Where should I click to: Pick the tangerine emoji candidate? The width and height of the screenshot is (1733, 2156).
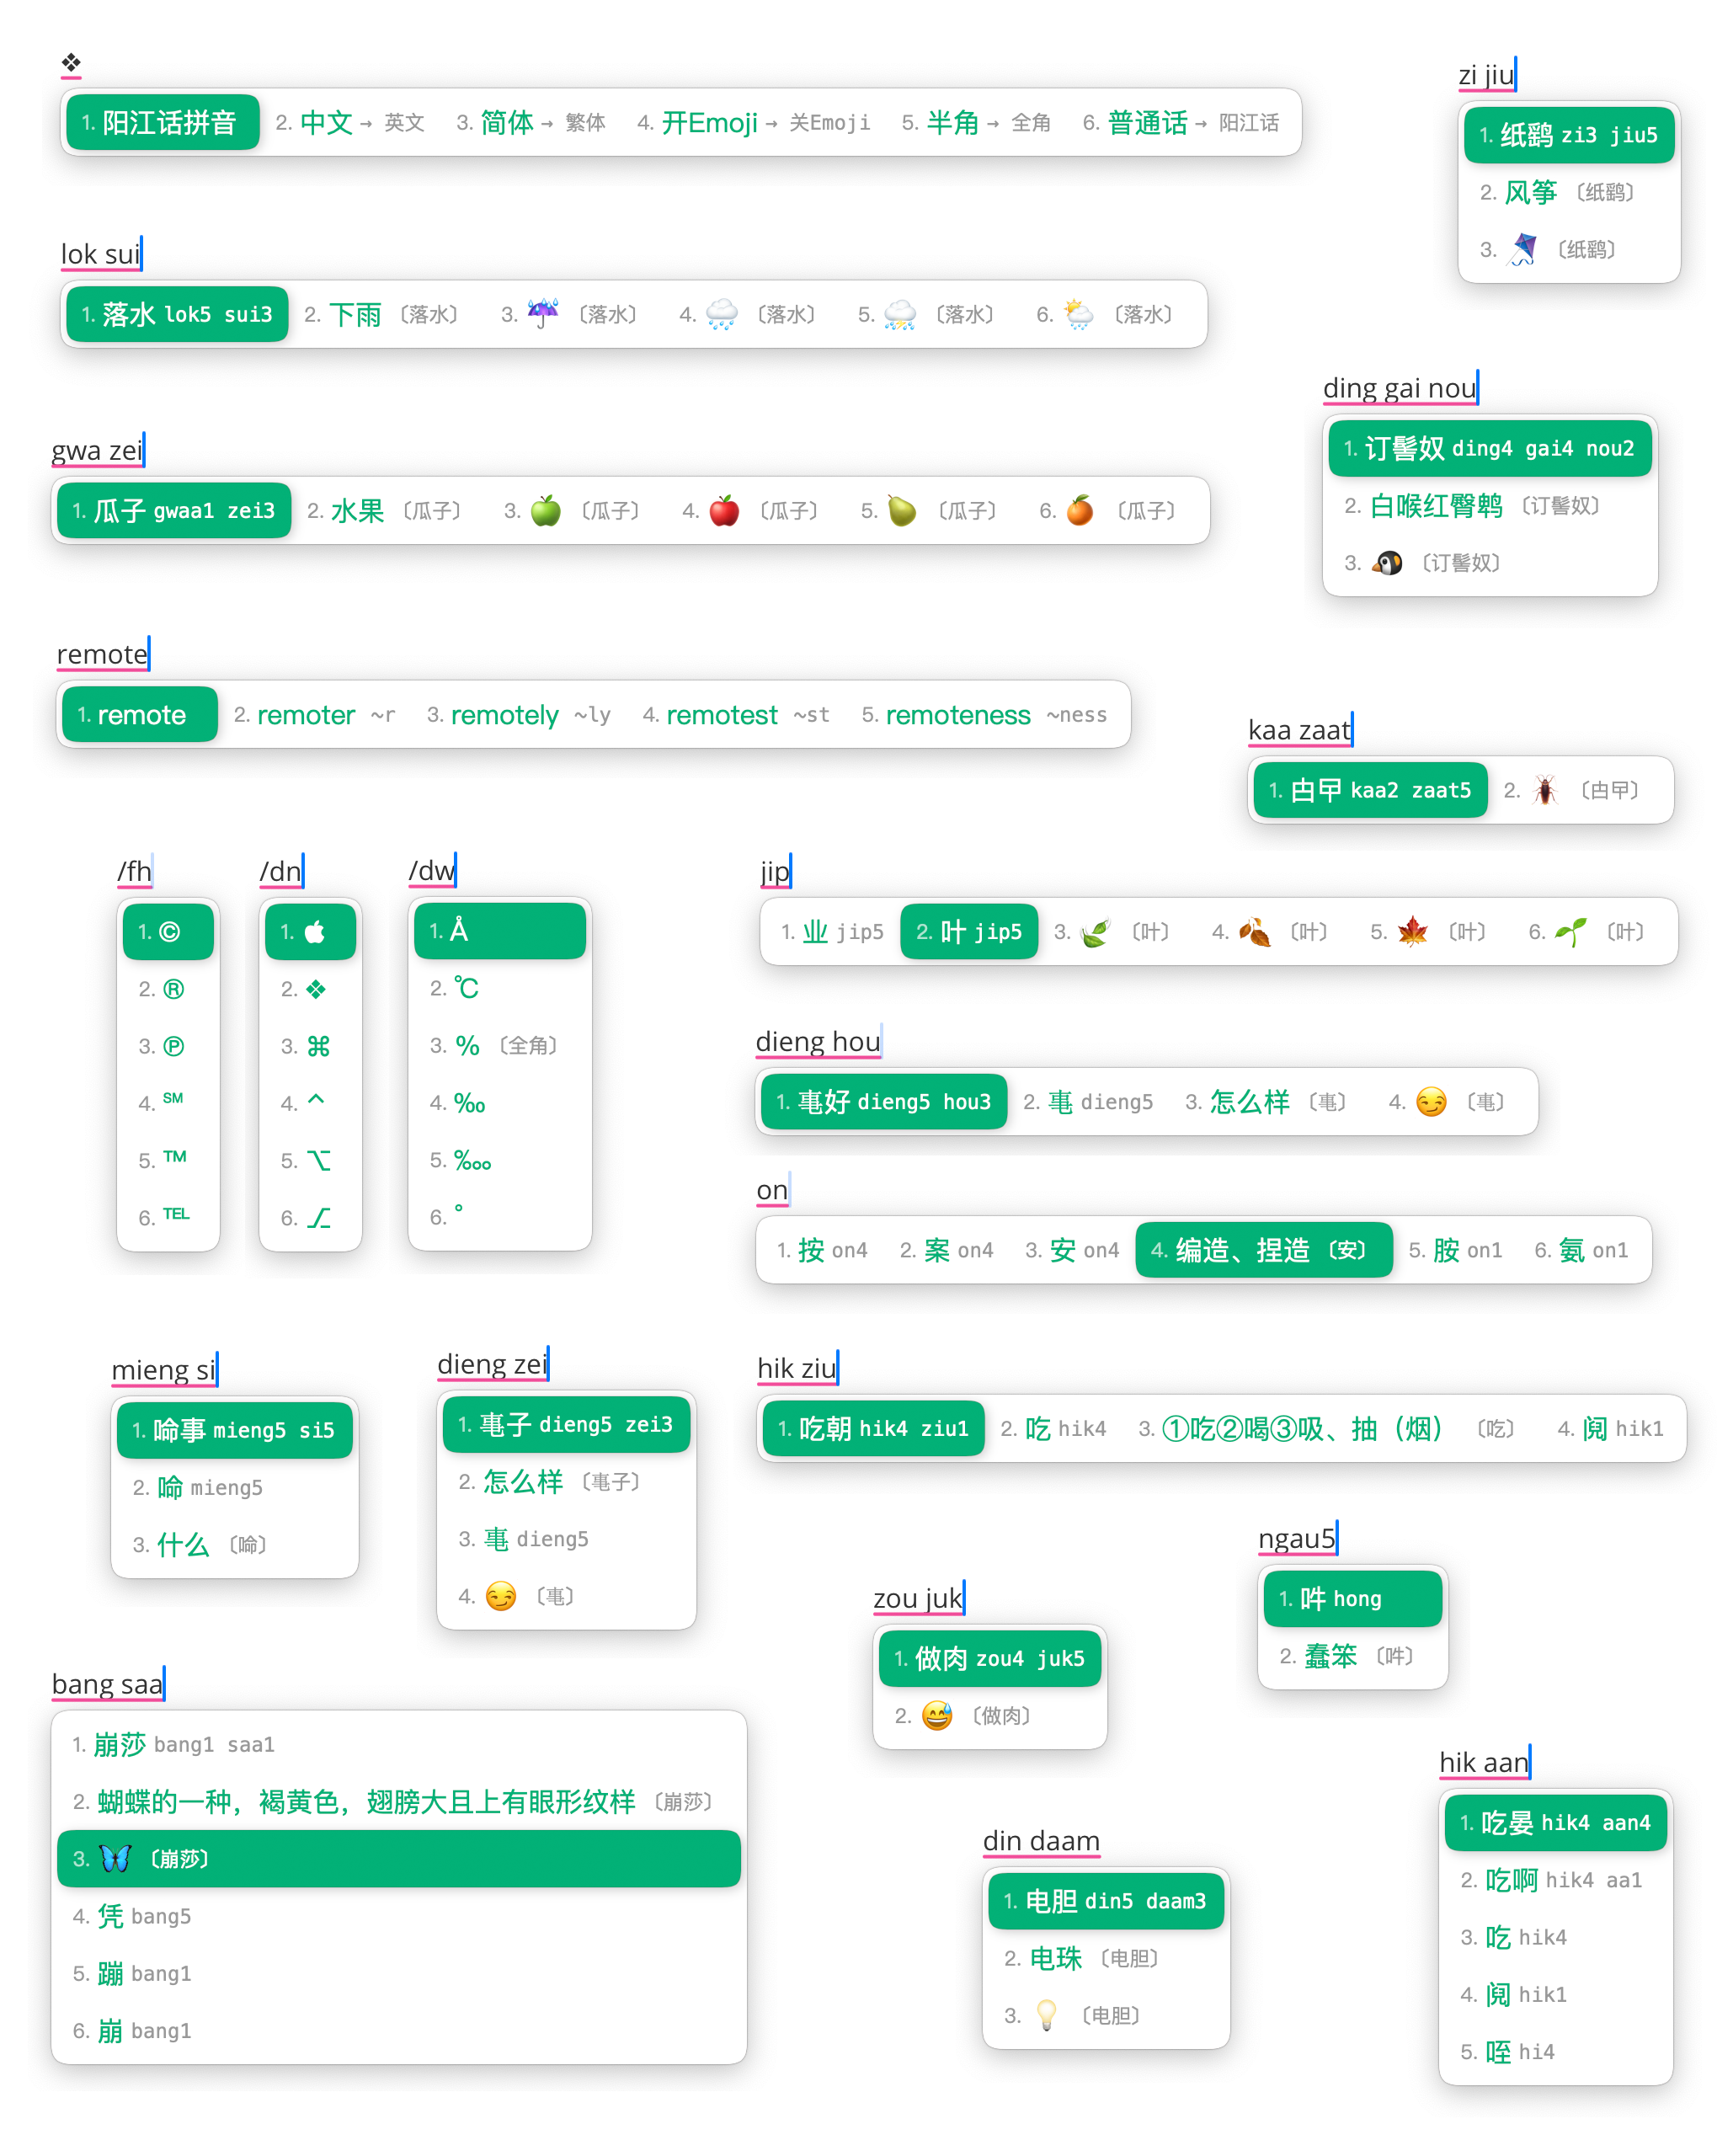pyautogui.click(x=1080, y=510)
